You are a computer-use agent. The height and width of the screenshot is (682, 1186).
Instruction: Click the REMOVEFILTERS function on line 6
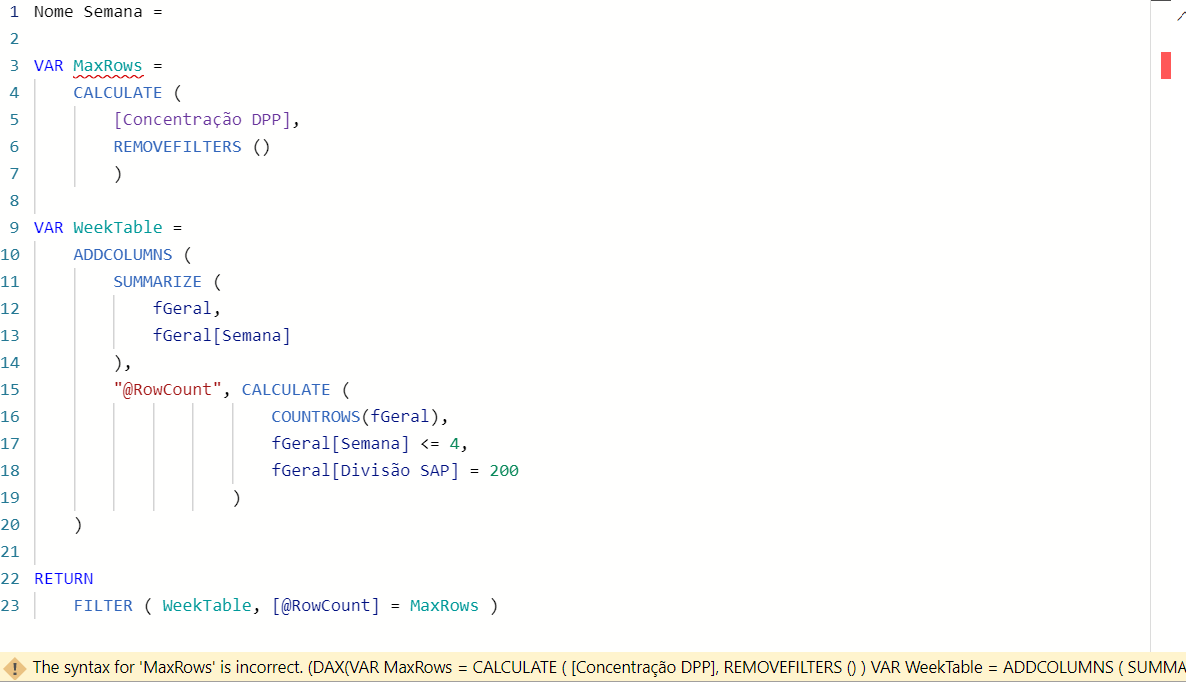(177, 147)
